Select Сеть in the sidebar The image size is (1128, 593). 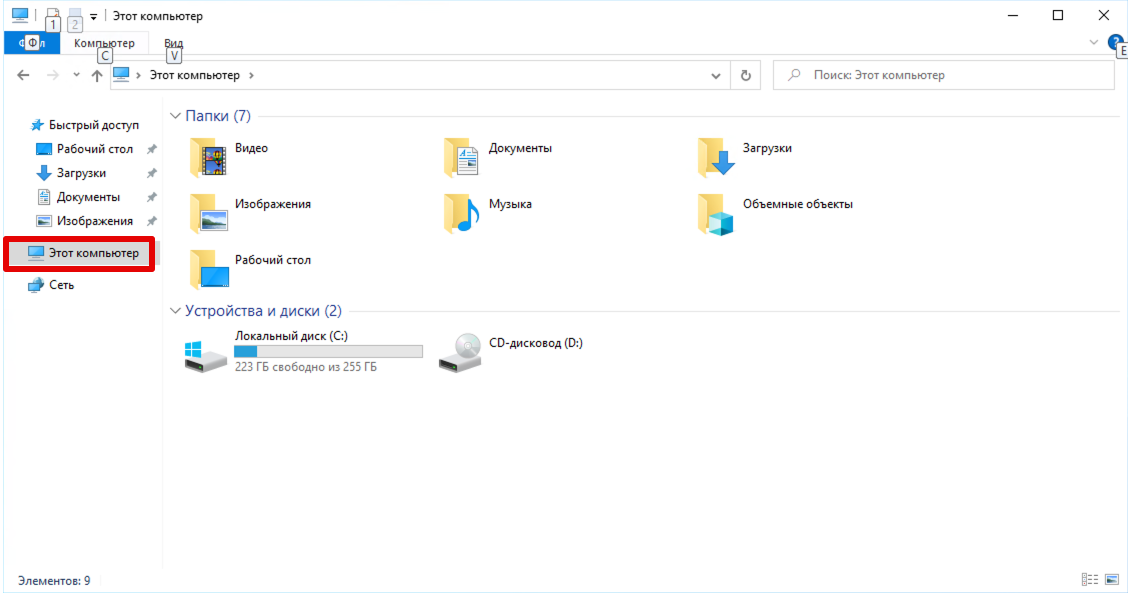pyautogui.click(x=57, y=284)
